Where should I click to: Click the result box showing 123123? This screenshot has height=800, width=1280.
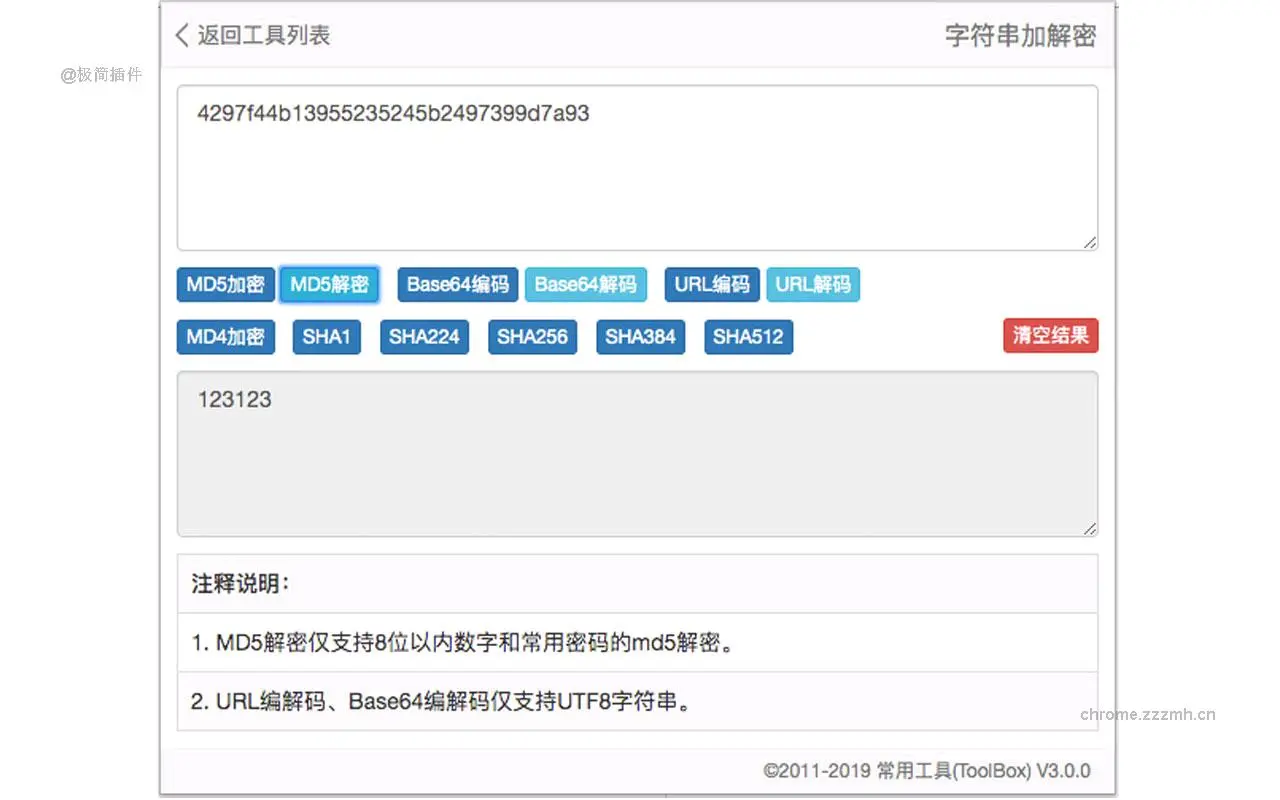pyautogui.click(x=638, y=455)
